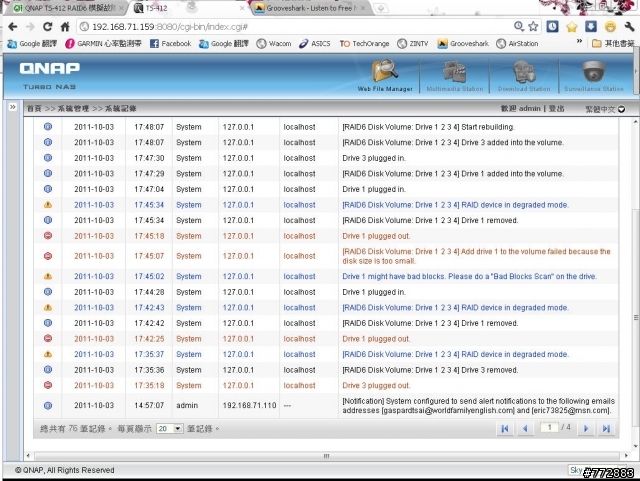Click the browser back arrow
This screenshot has height=481, width=640.
tap(13, 27)
